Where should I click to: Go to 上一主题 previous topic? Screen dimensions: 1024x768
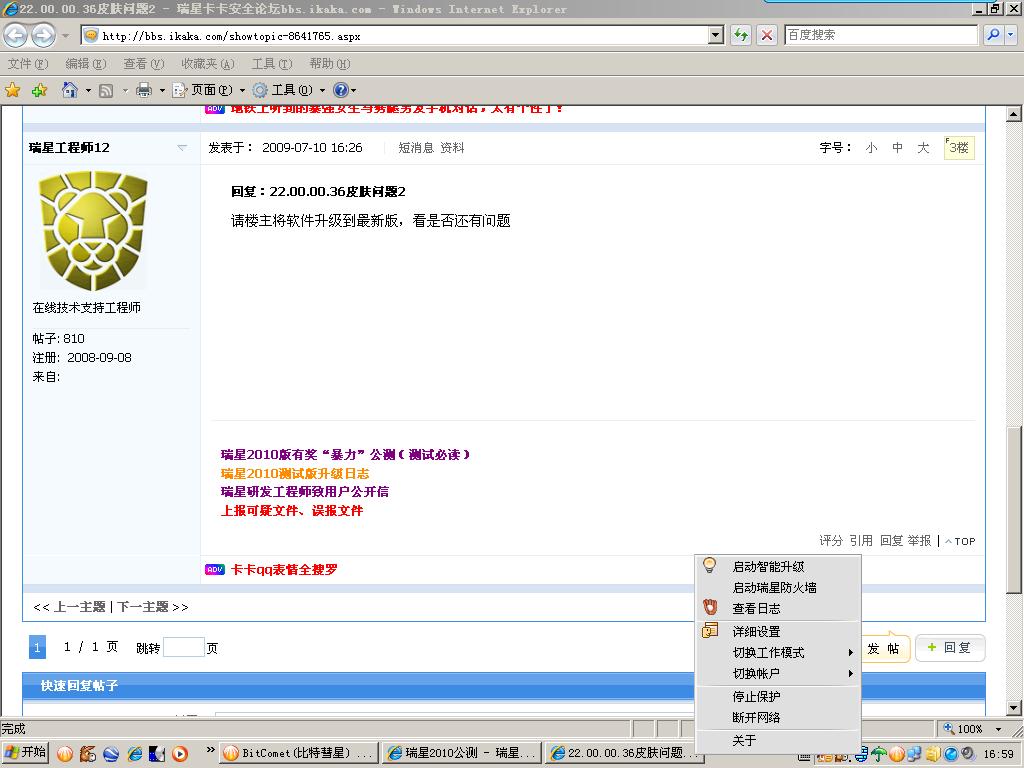(x=80, y=607)
